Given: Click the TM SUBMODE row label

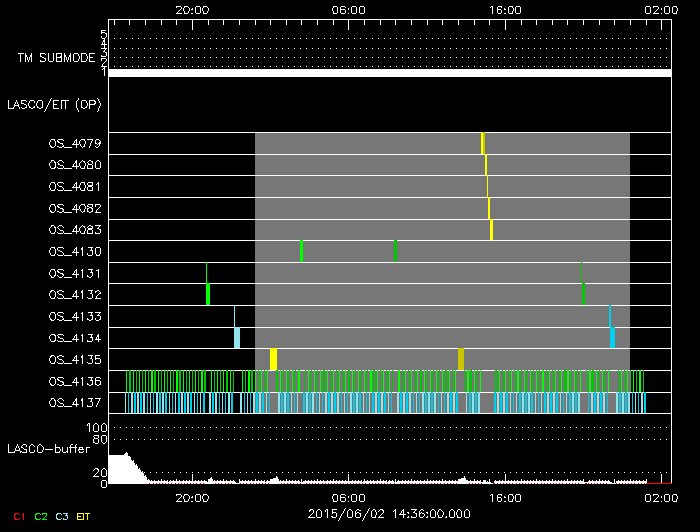Looking at the screenshot, I should pyautogui.click(x=54, y=58).
